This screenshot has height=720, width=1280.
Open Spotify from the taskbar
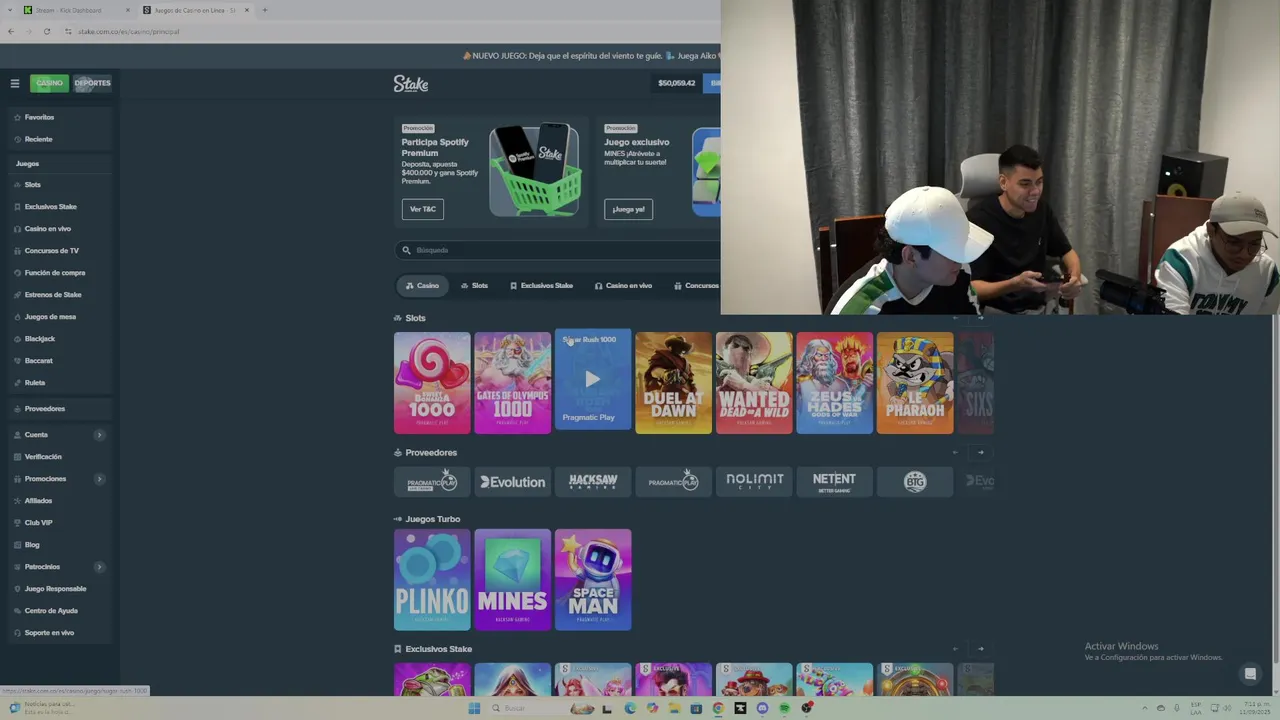tap(784, 708)
